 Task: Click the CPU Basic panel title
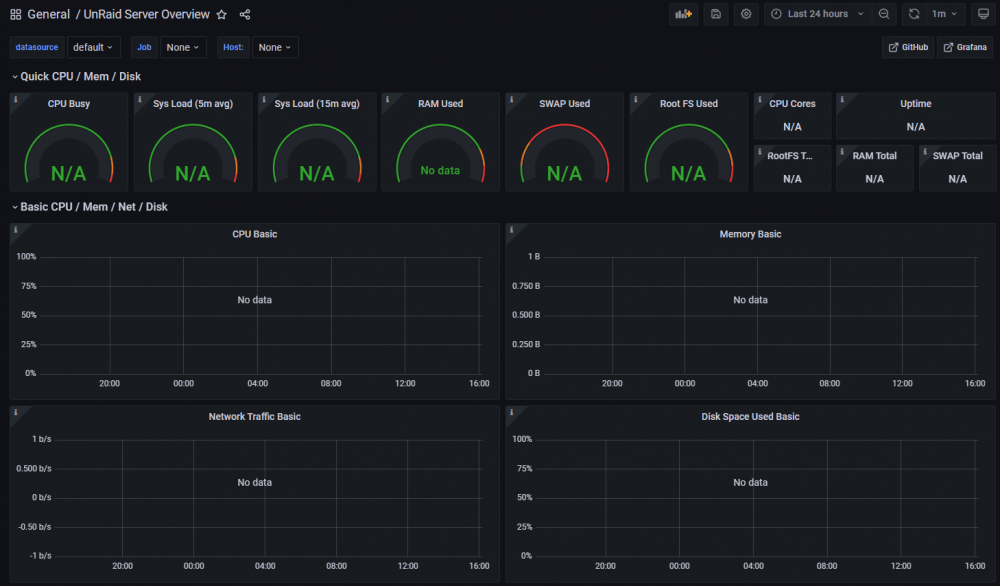[254, 234]
